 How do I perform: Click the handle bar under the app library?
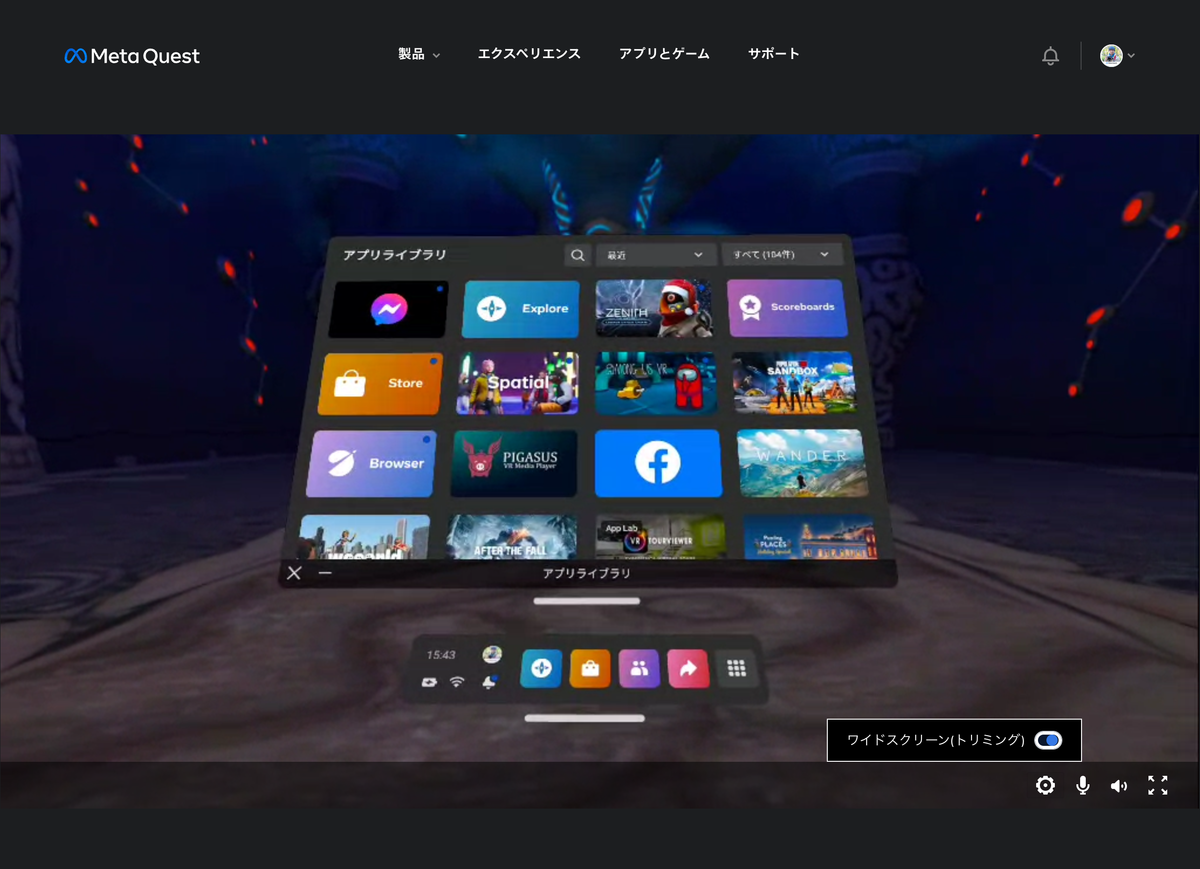587,601
